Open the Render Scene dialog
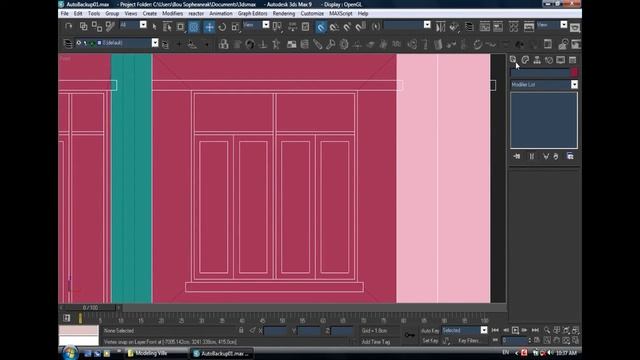Screen dimensions: 640x360 [x=529, y=27]
